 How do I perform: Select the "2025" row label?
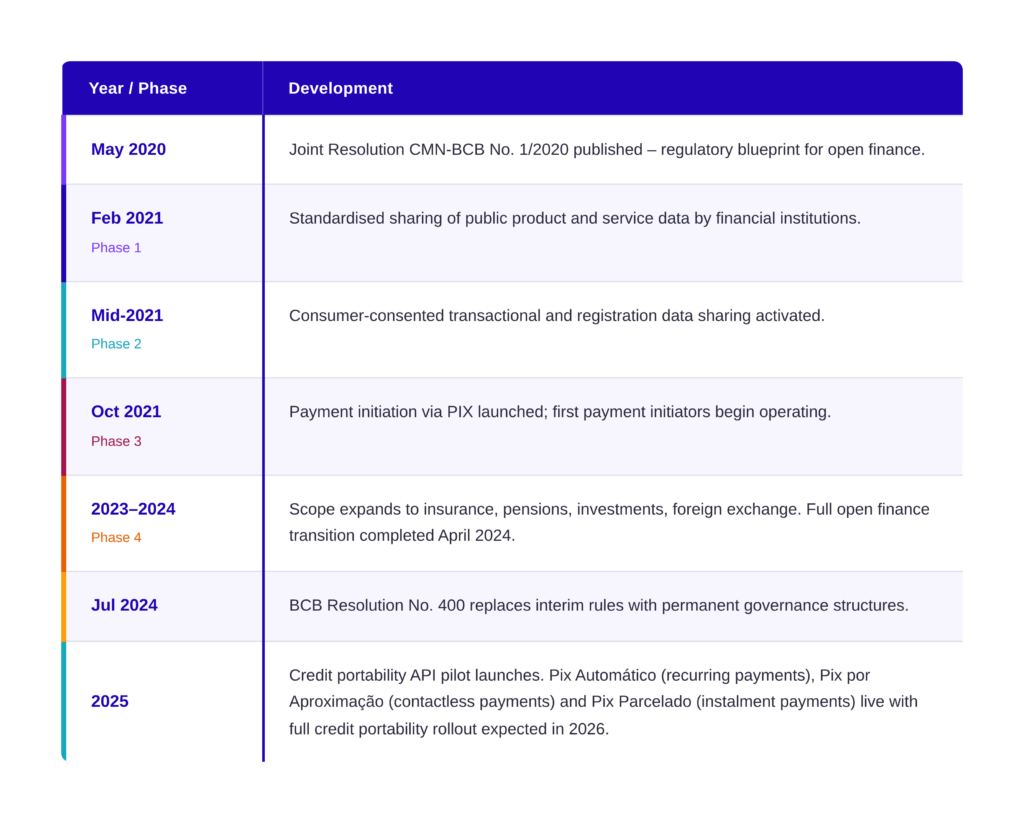tap(110, 701)
